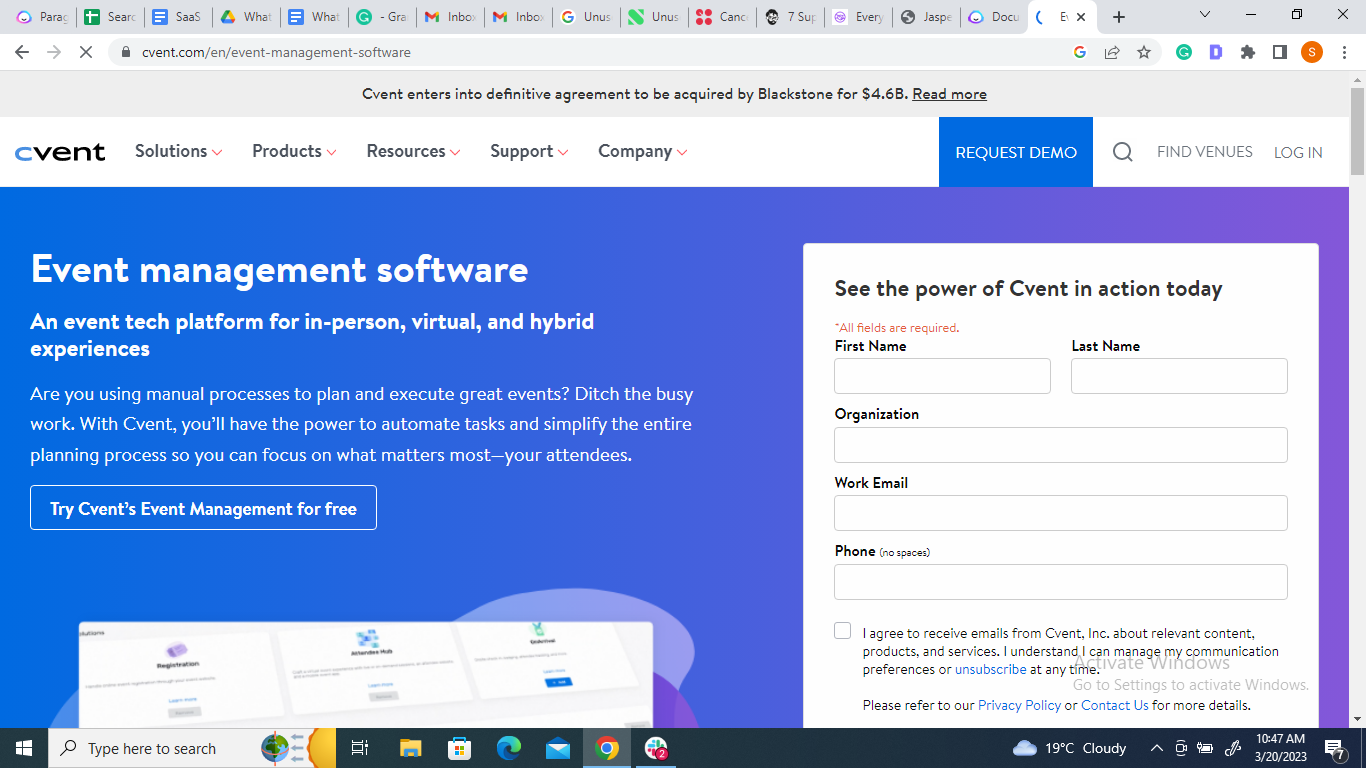Open the orange S profile avatar

click(1312, 52)
